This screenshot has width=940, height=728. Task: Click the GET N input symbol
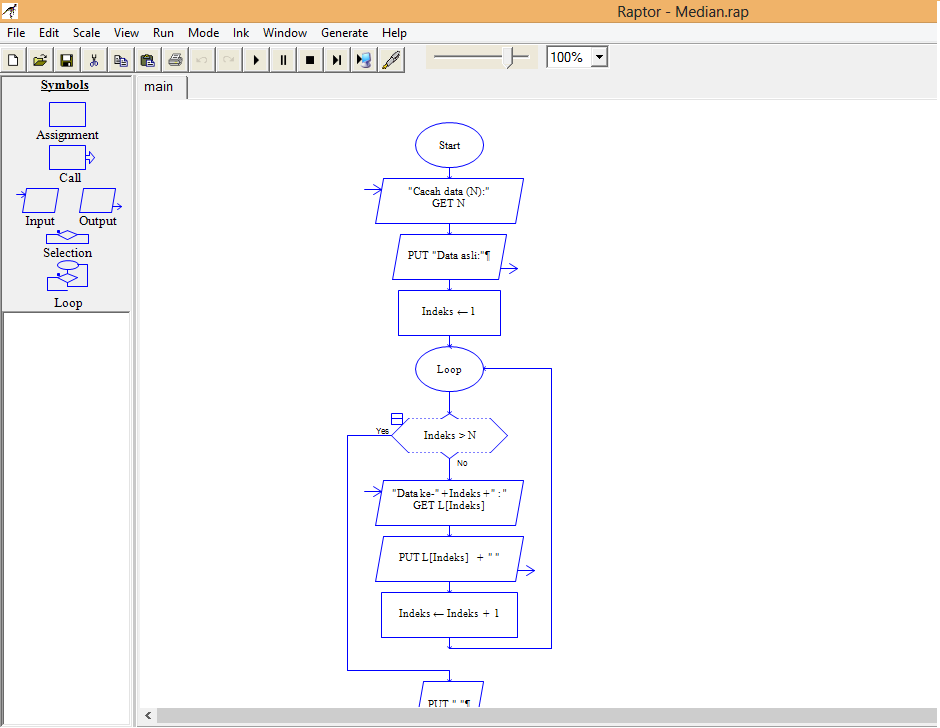point(449,200)
